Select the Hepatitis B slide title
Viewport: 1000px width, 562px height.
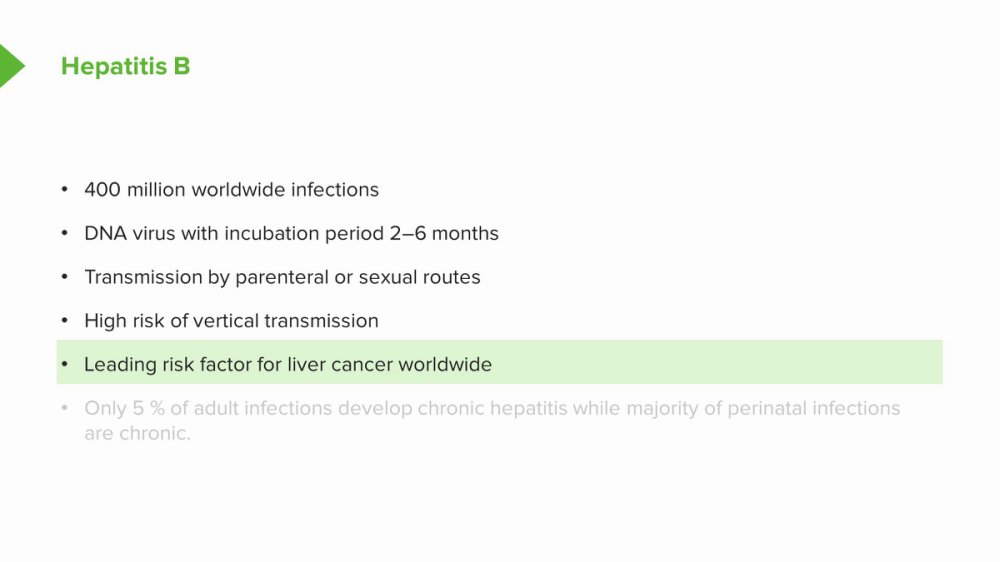(x=126, y=66)
